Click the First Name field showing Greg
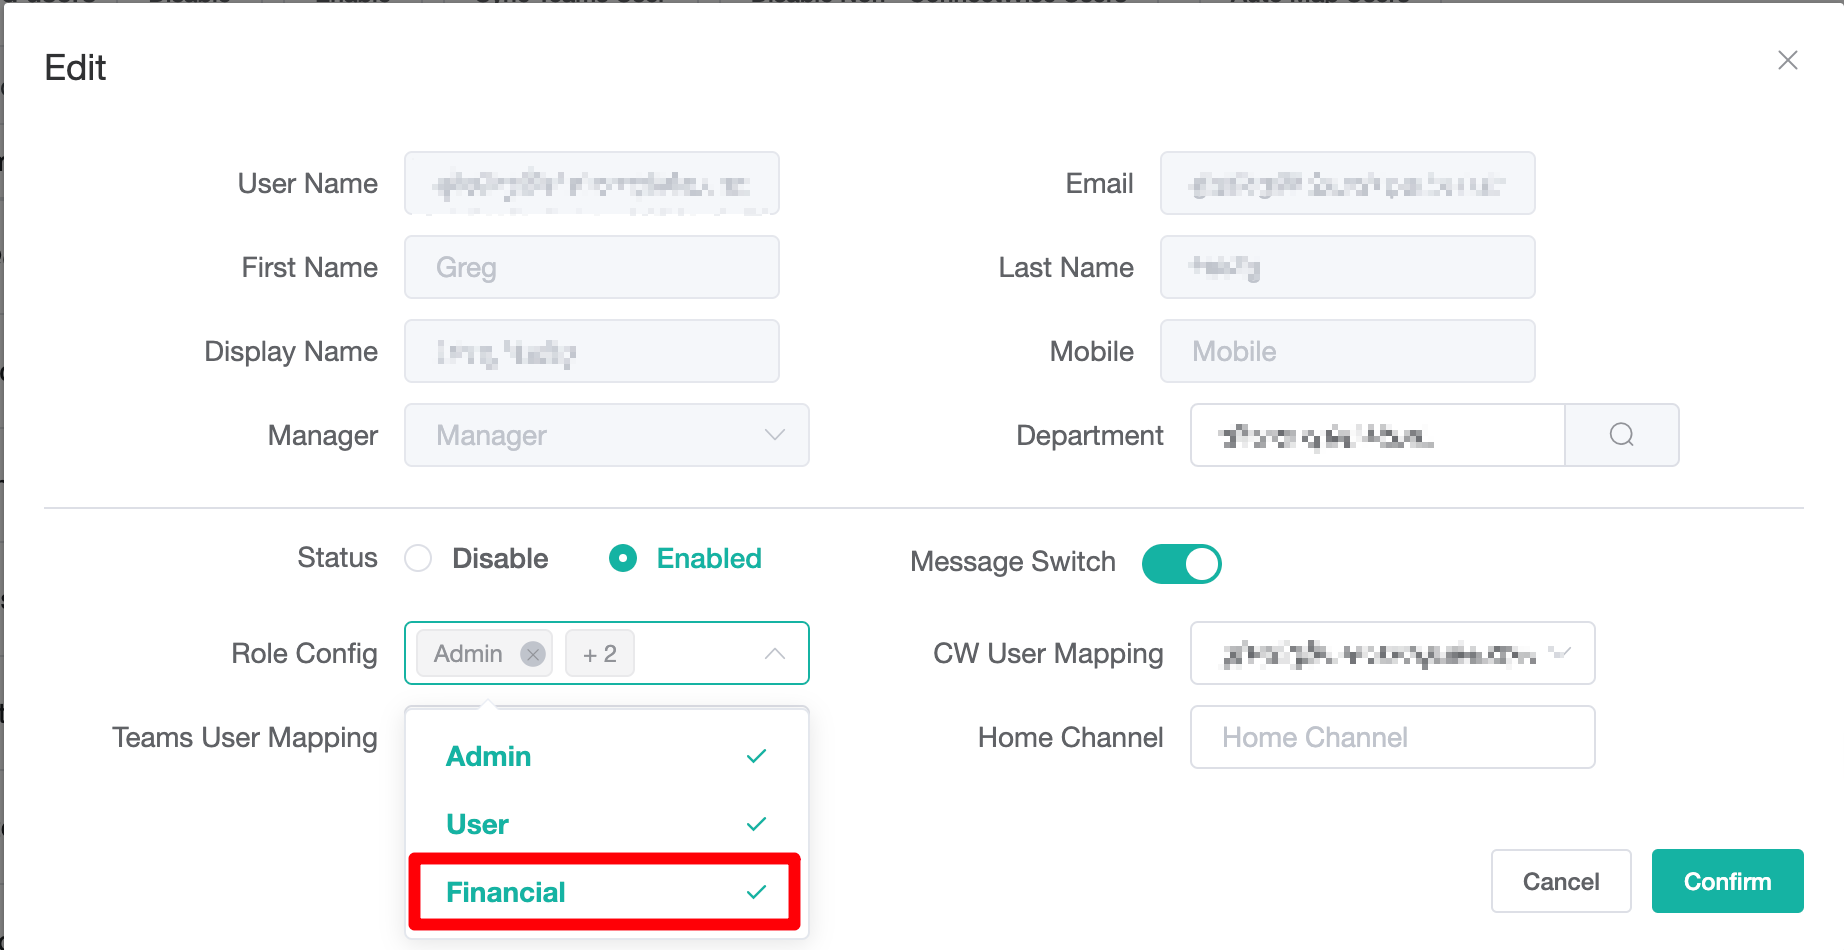Screen dimensions: 1844x950 click(591, 267)
